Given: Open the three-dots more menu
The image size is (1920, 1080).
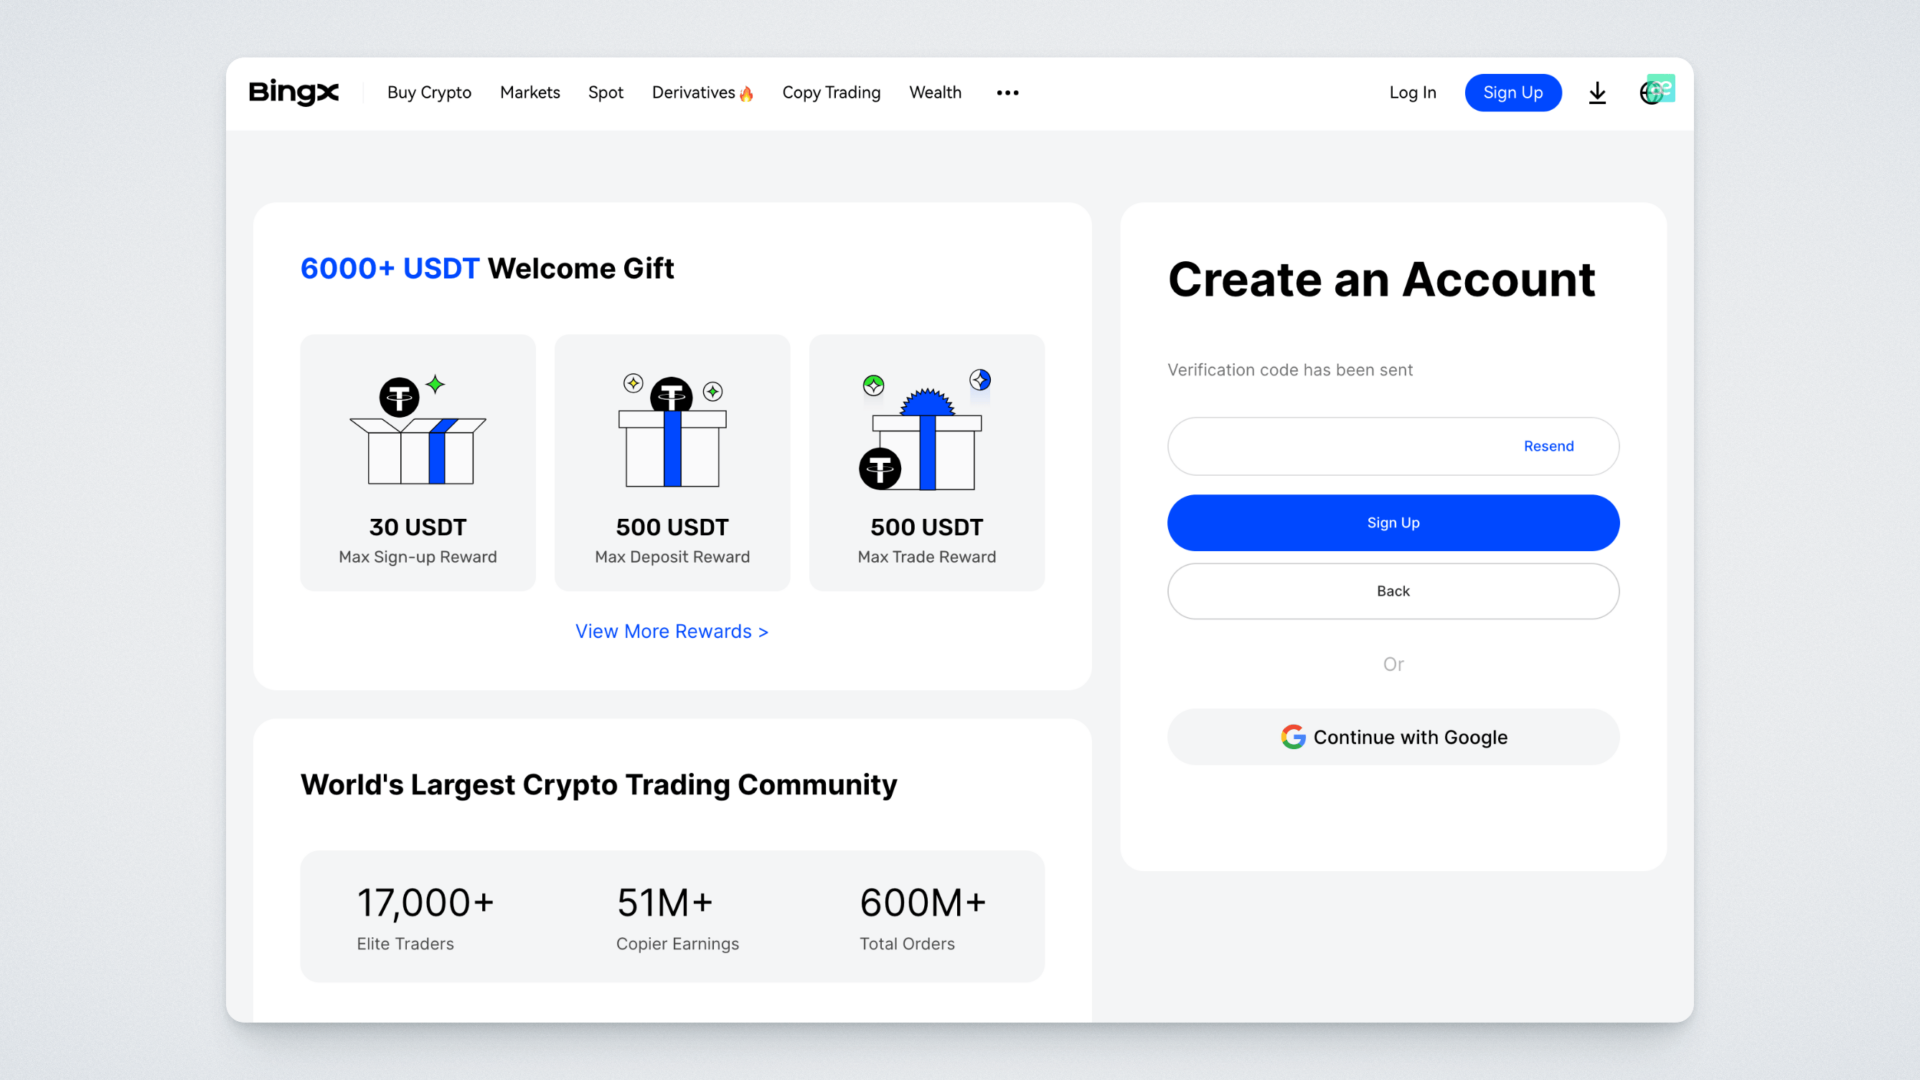Looking at the screenshot, I should click(1007, 93).
